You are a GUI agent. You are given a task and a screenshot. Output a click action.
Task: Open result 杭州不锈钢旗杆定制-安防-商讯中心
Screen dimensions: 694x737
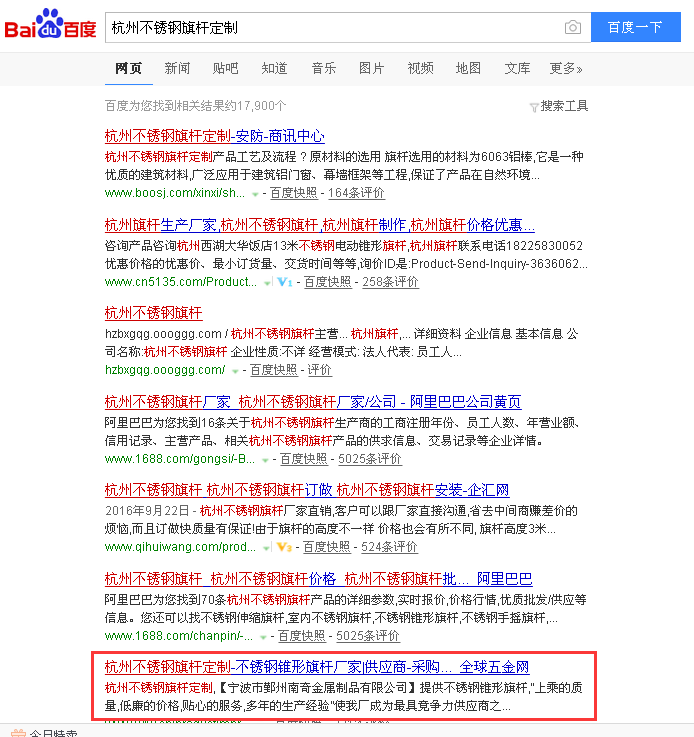click(214, 136)
